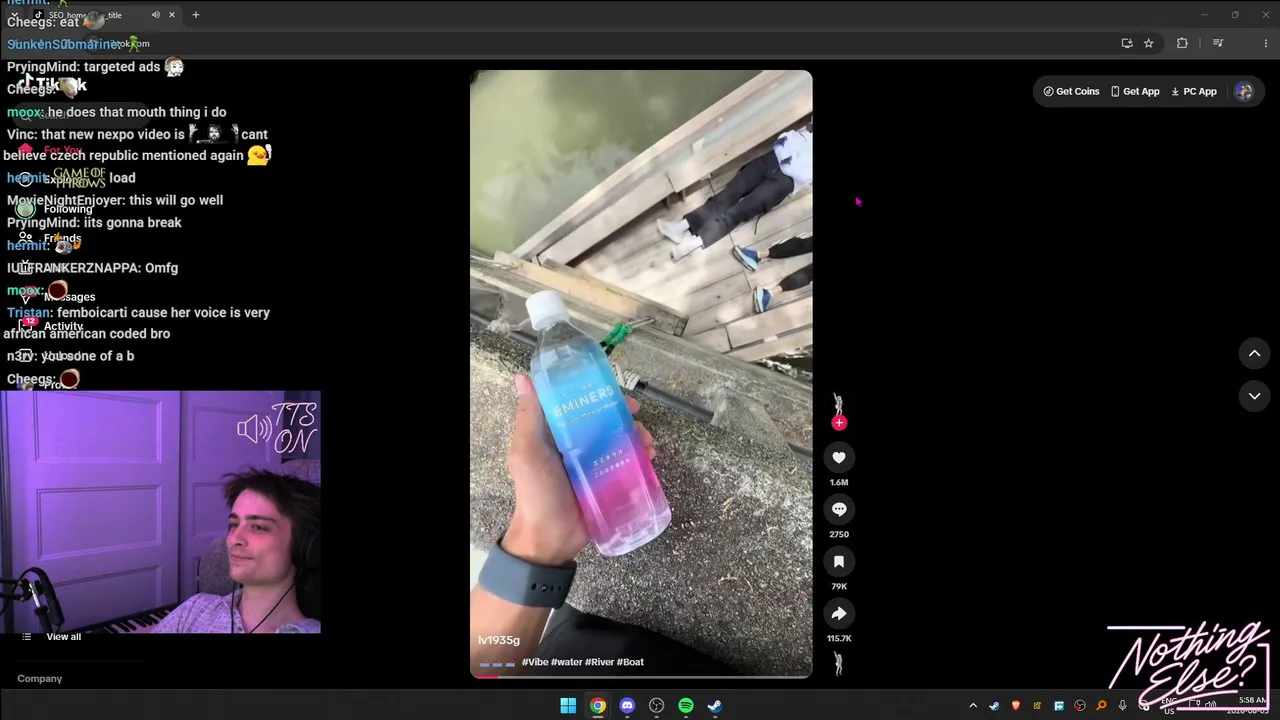Follow the creator via red plus badge
Screen dimensions: 1280x720
839,423
